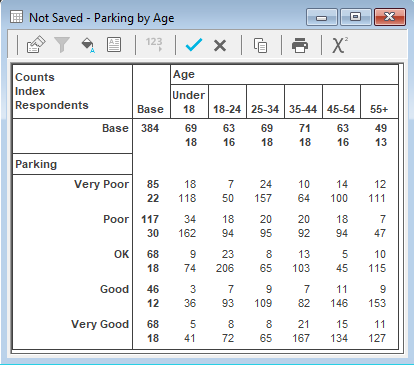Click the index value 167 in the Very Good row
The height and width of the screenshot is (365, 414).
tap(301, 338)
